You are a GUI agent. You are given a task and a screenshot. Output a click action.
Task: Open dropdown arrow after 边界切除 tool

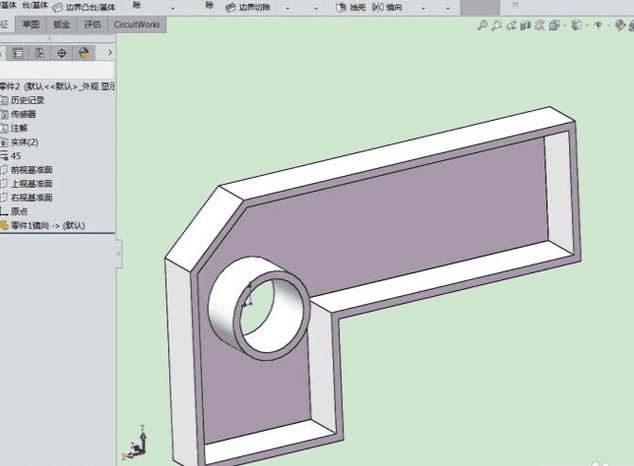pyautogui.click(x=288, y=8)
